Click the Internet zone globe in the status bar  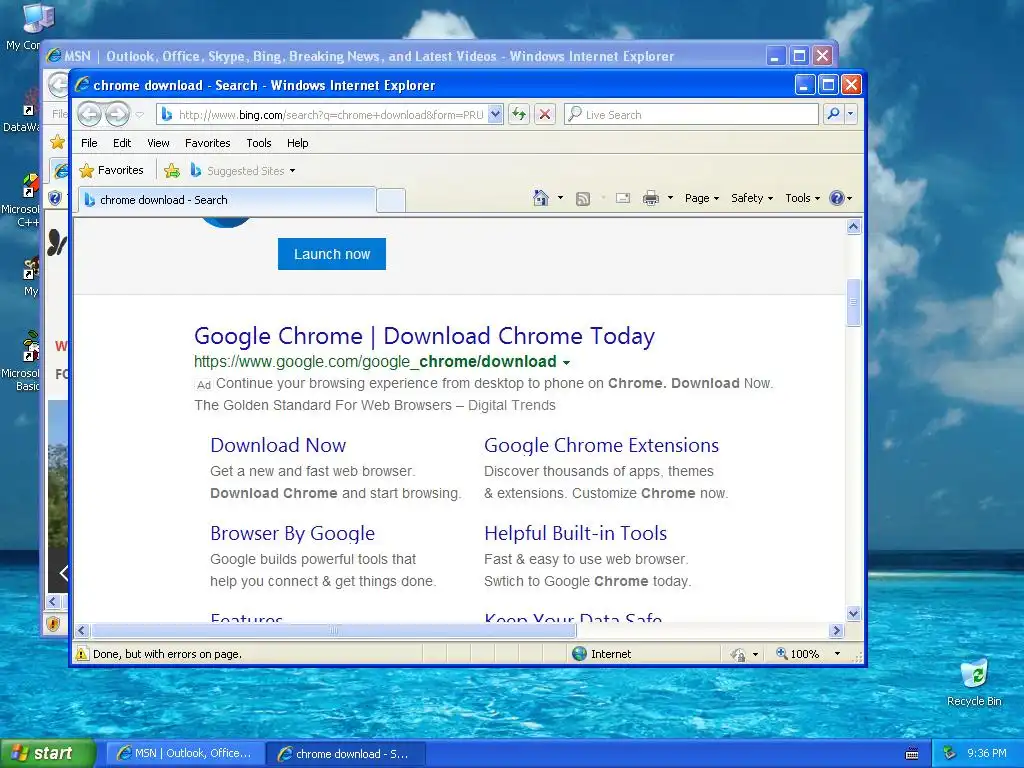[579, 654]
